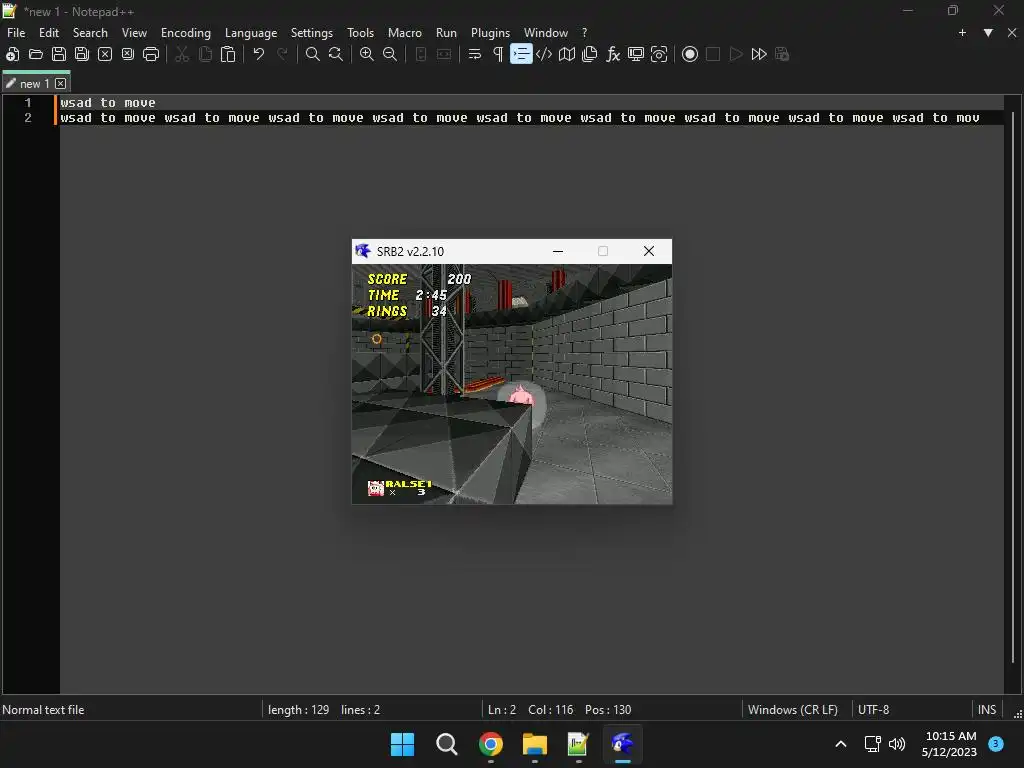
Task: Click the Close All toolbar icon
Action: tap(128, 54)
